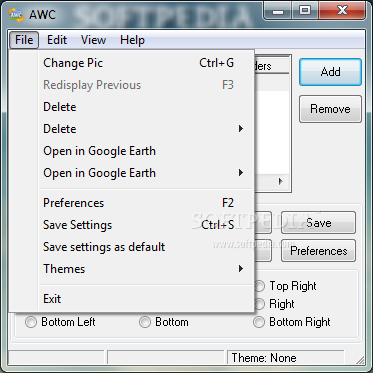Open the Help menu
The height and width of the screenshot is (373, 373).
point(132,40)
